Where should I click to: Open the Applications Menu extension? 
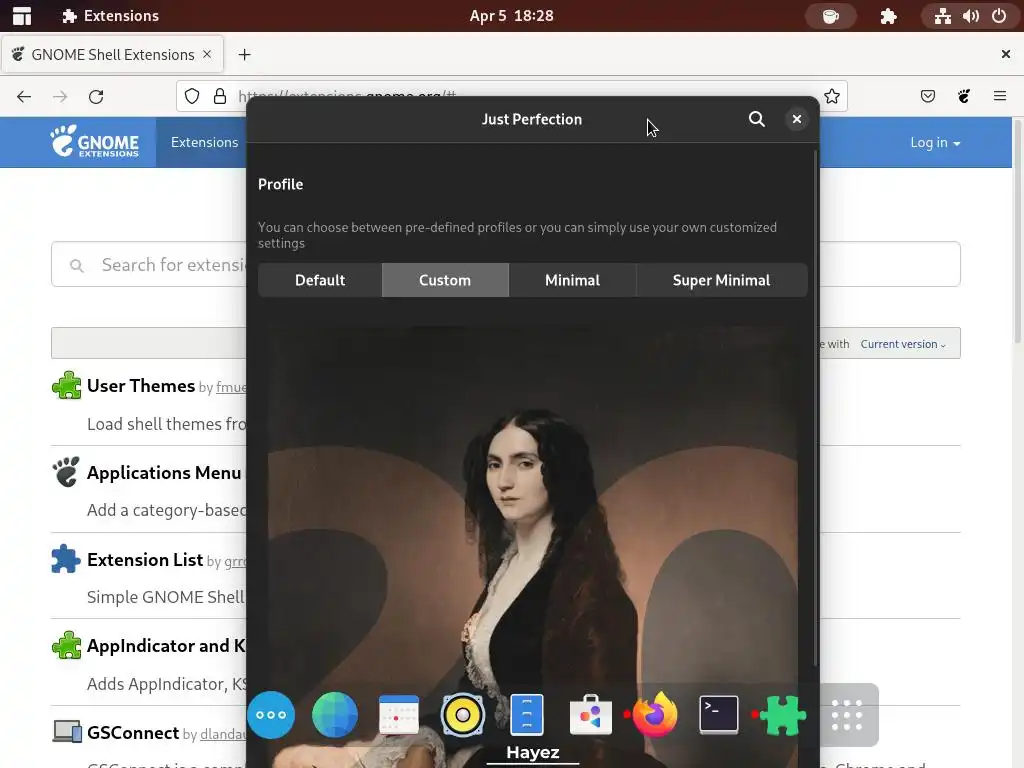click(x=164, y=473)
